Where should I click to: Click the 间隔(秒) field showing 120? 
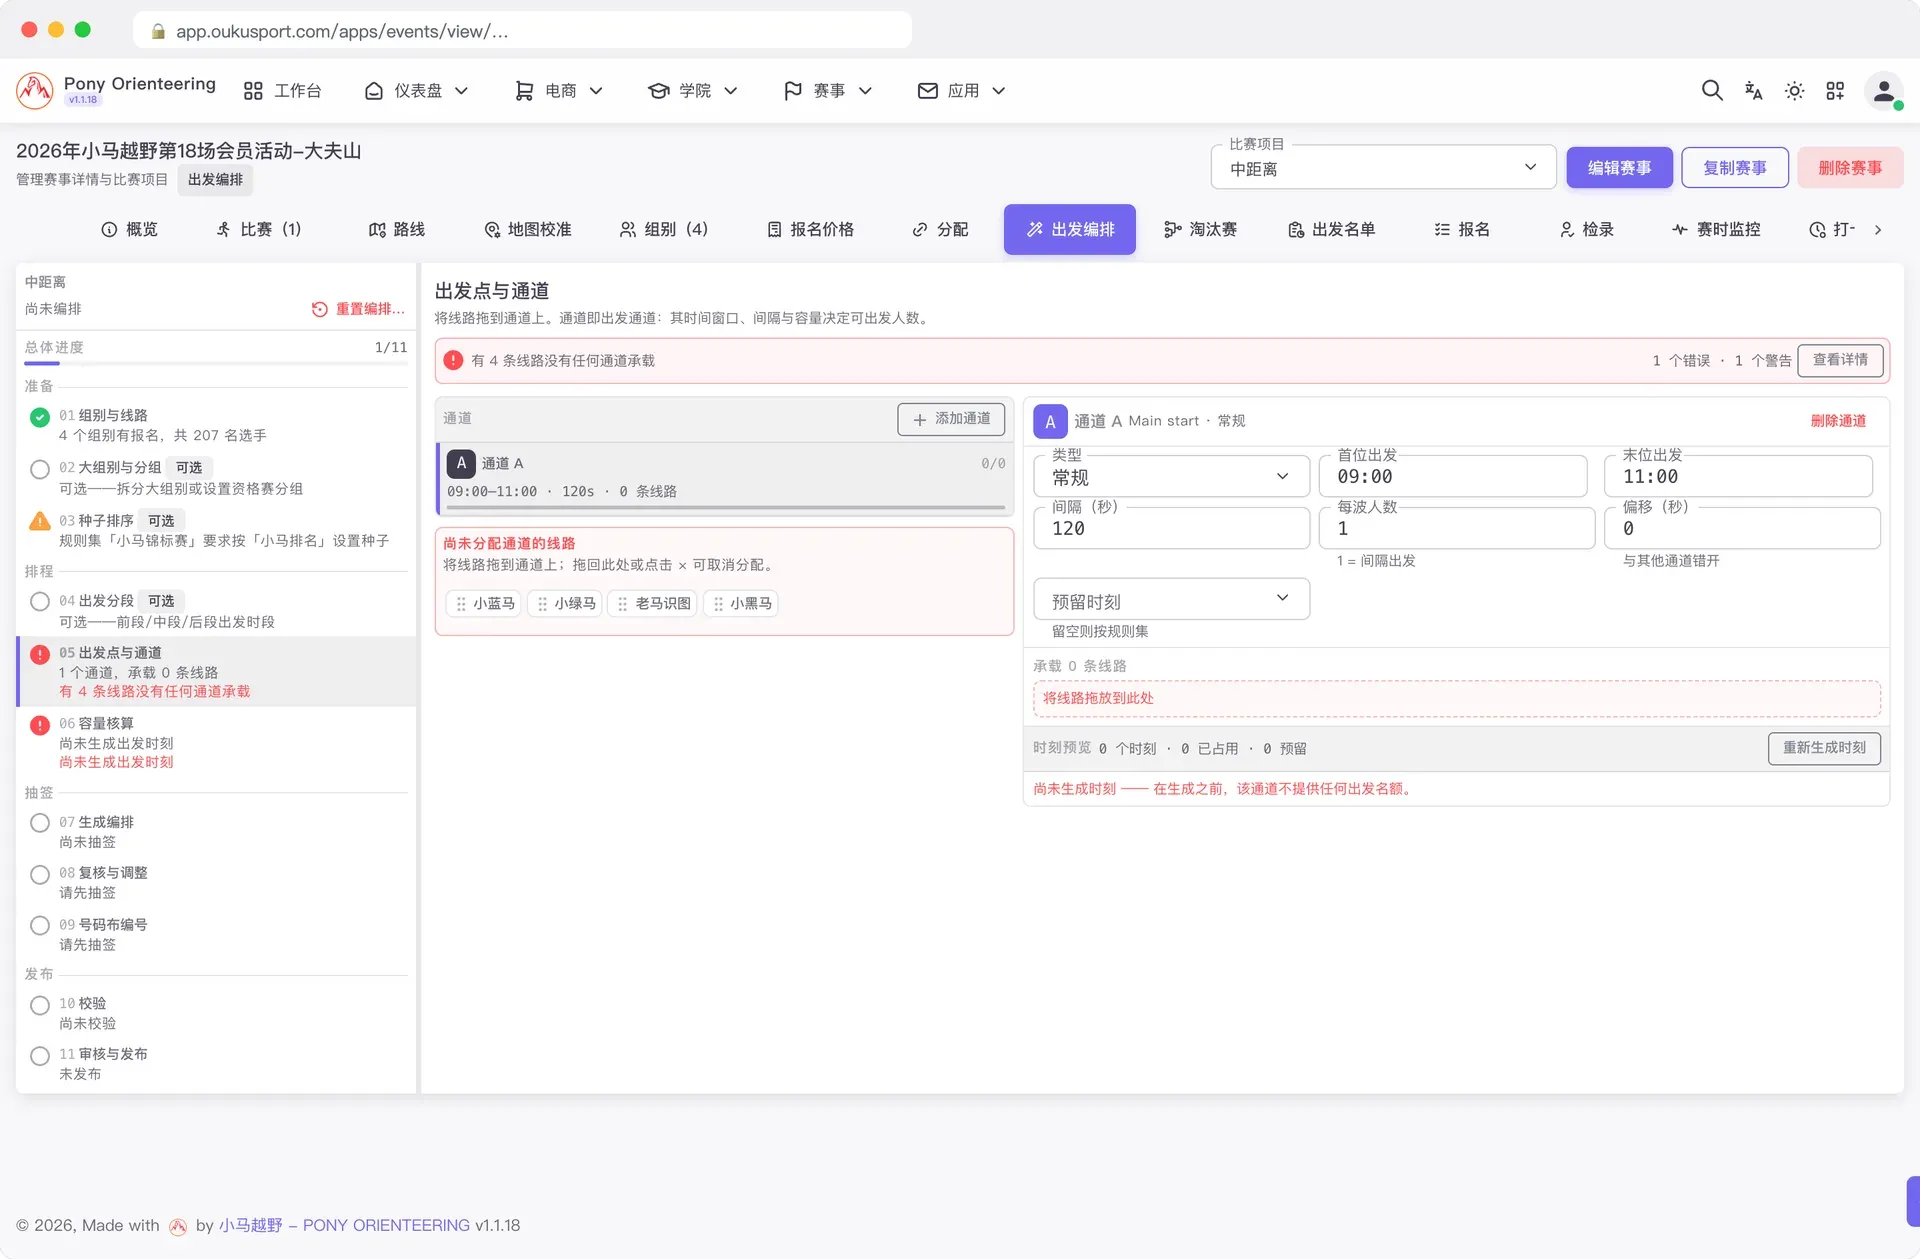[1171, 528]
